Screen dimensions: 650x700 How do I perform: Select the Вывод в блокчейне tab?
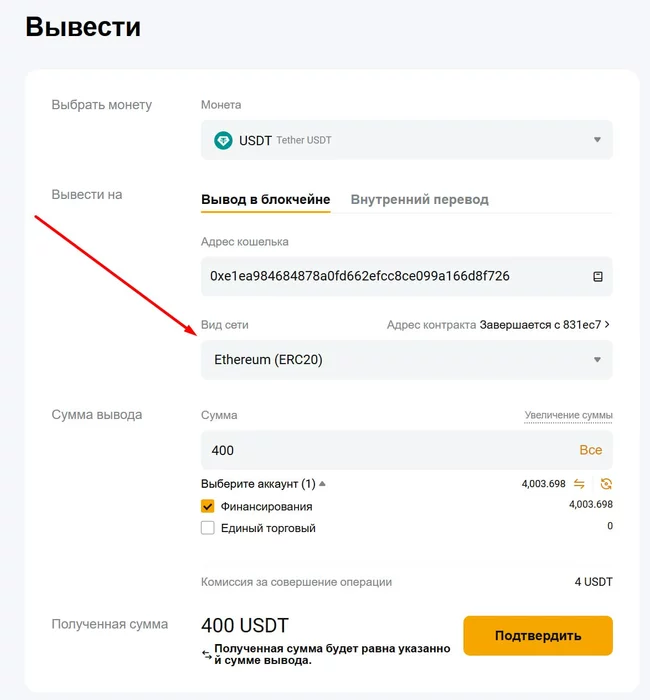265,199
